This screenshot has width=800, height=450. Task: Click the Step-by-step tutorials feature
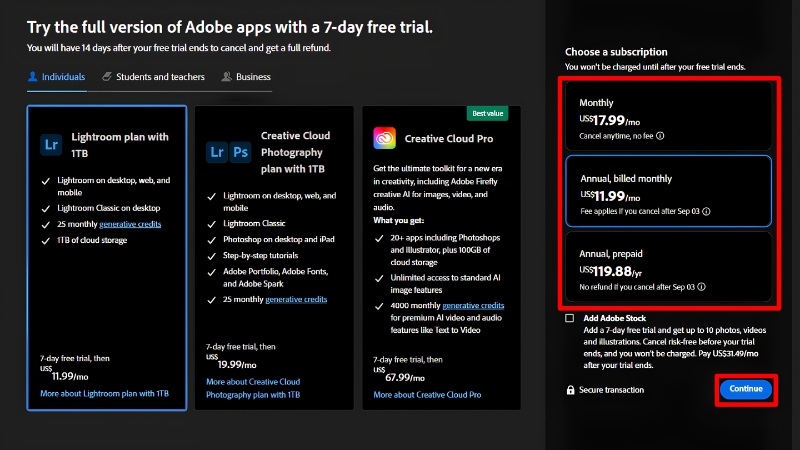(260, 256)
